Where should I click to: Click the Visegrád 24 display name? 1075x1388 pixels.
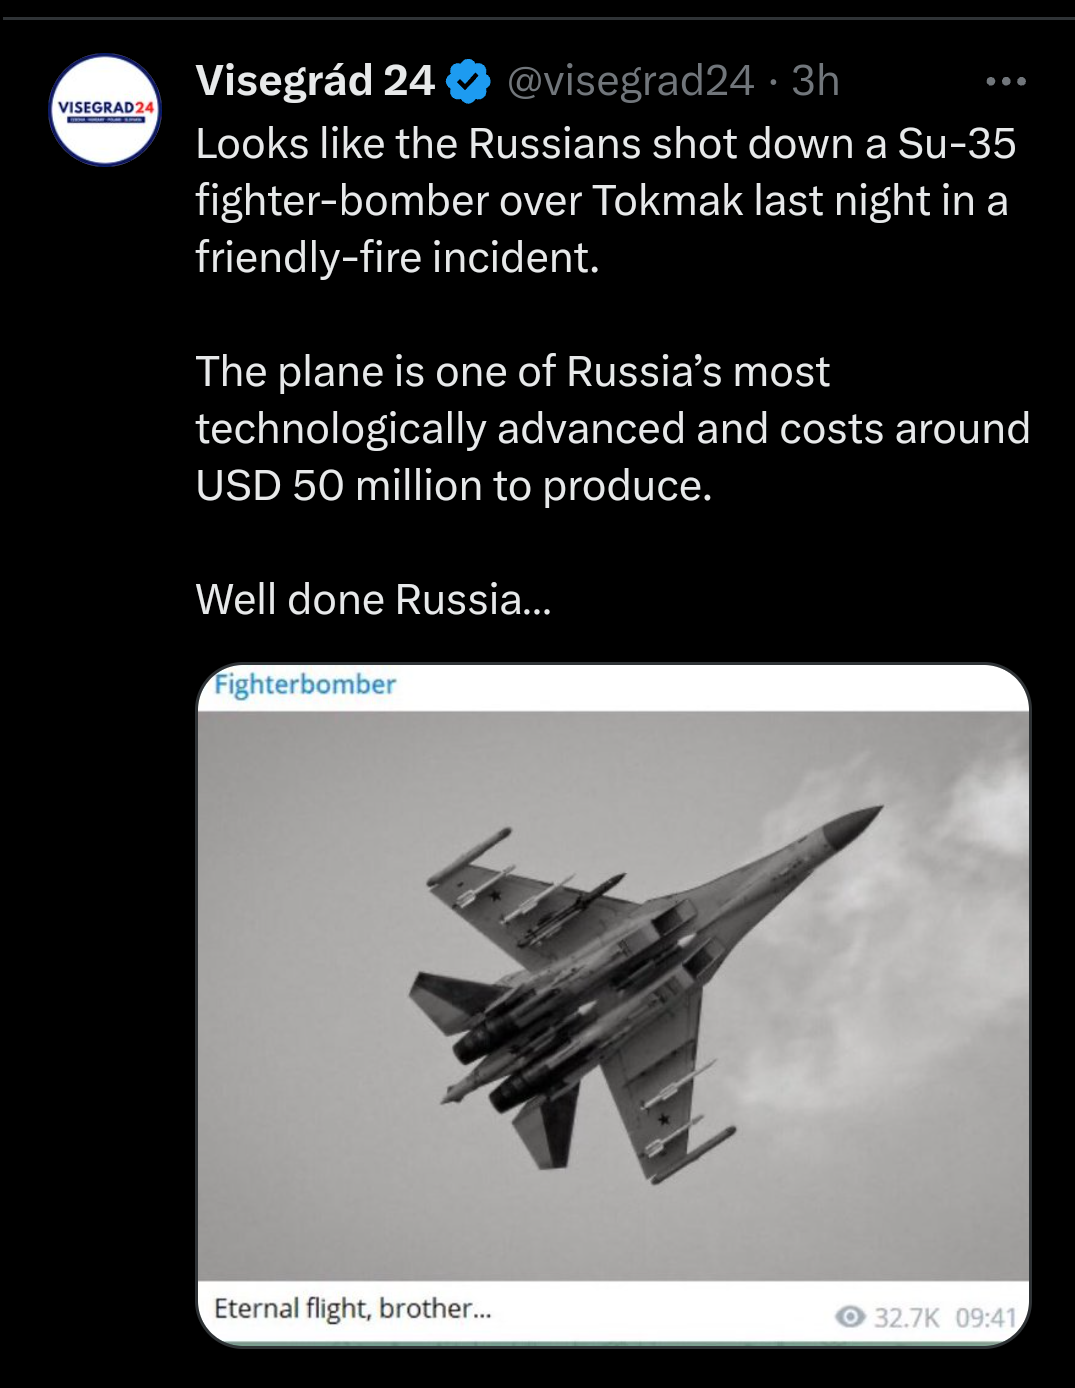pos(315,81)
